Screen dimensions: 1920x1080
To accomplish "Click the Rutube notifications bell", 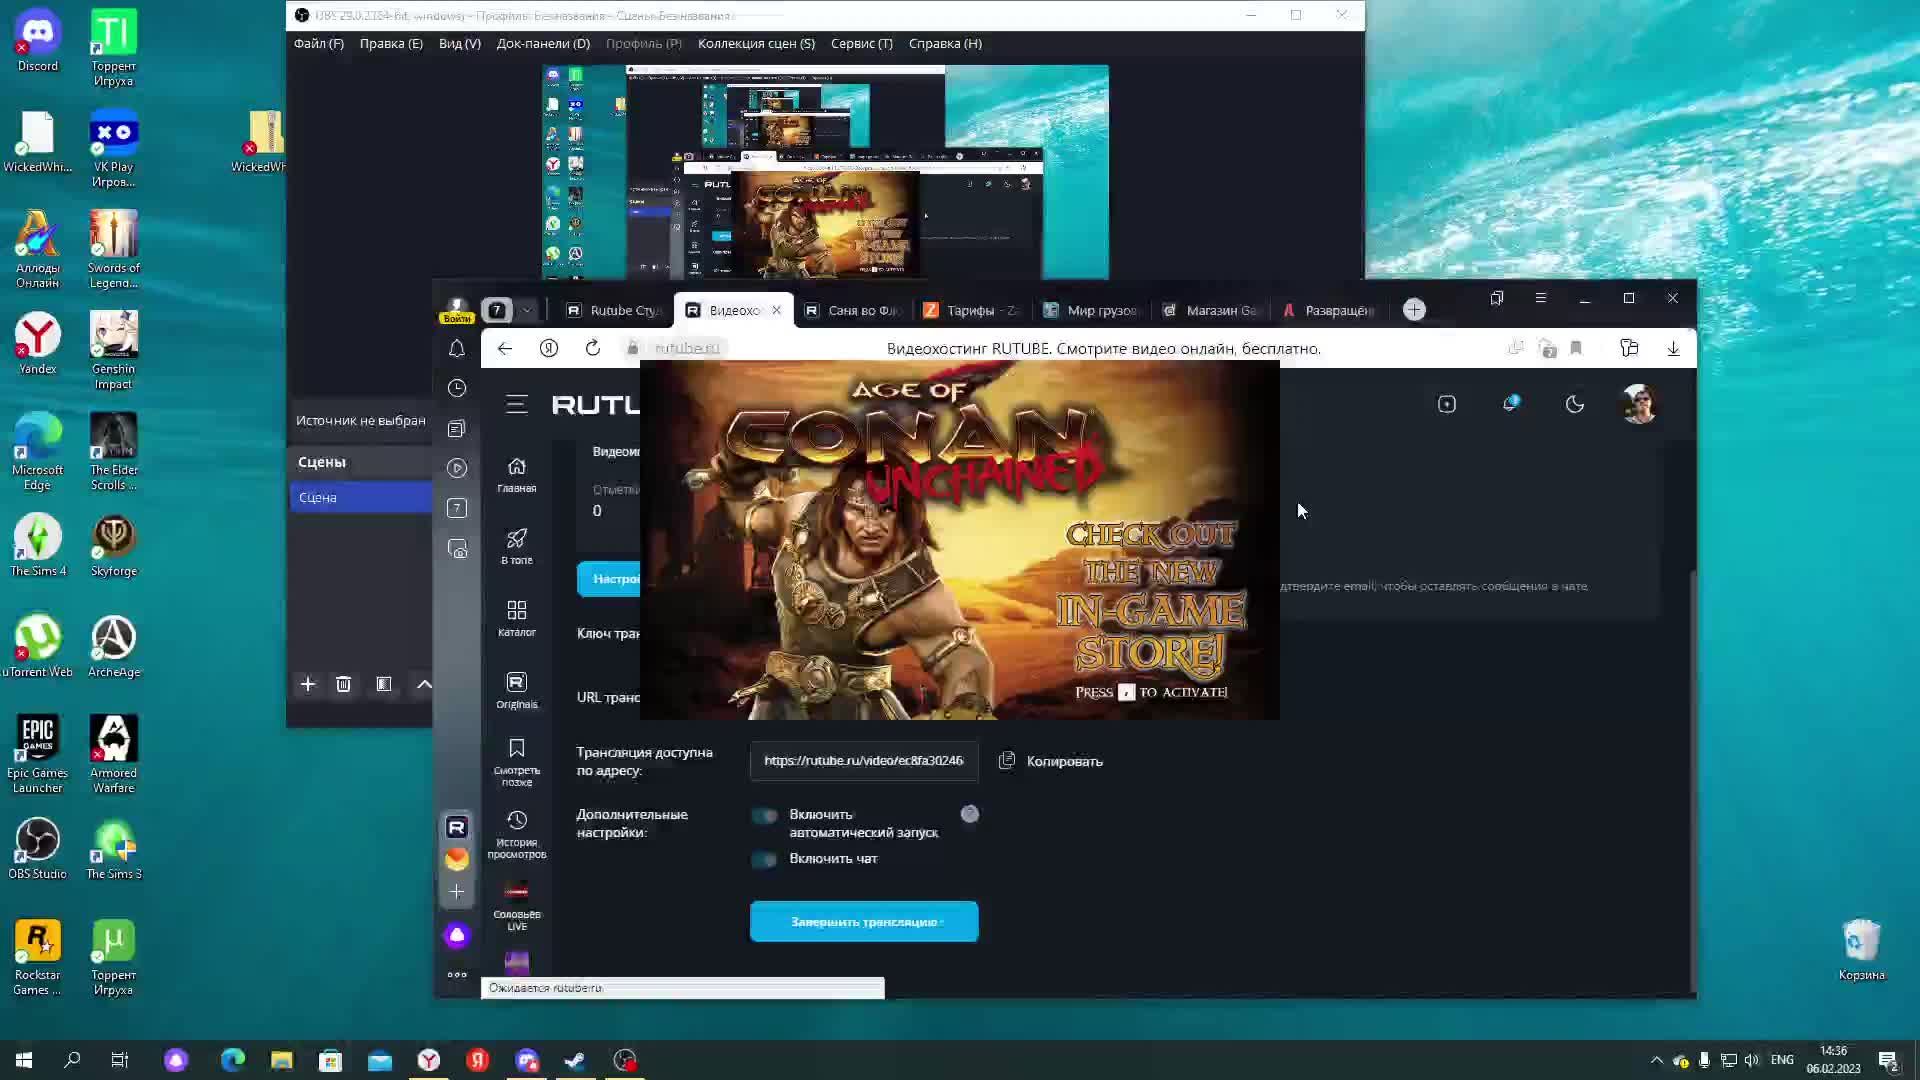I will (x=1510, y=404).
